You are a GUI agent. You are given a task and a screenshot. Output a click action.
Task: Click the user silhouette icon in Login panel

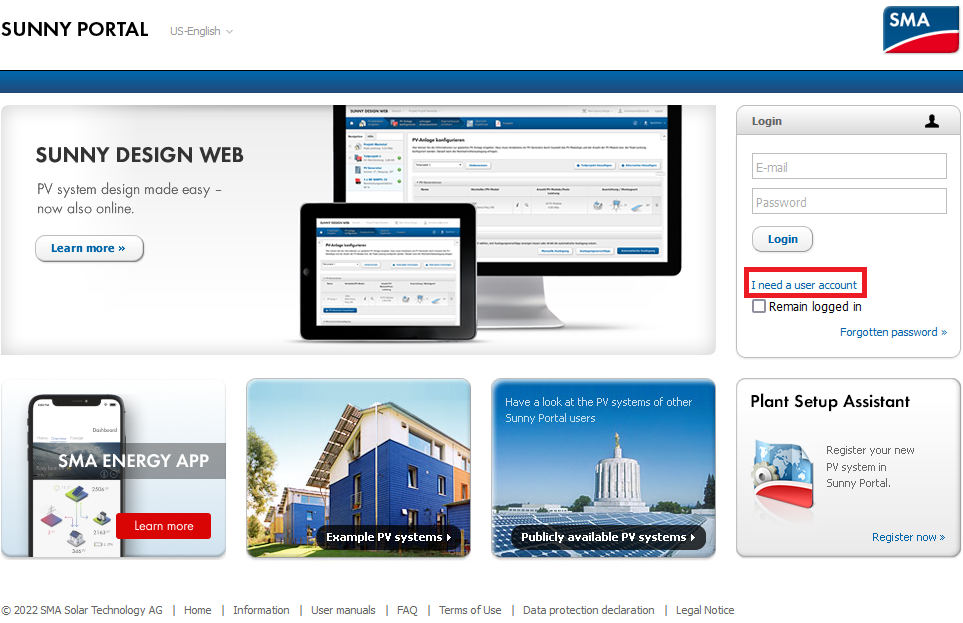point(932,120)
